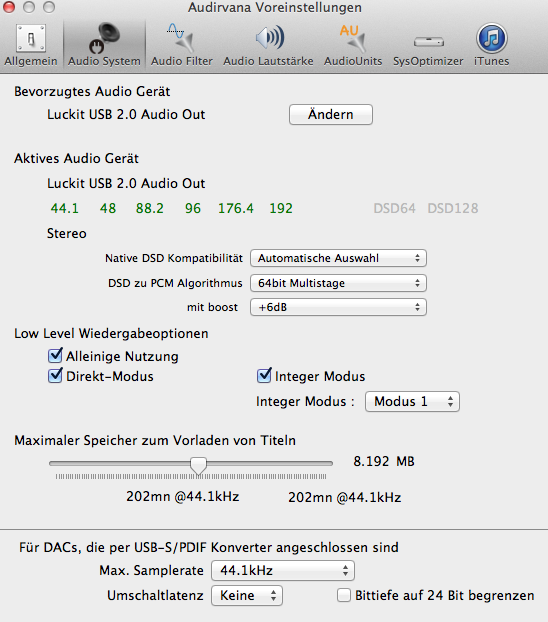Click the greyed DSD64 label
Viewport: 548px width, 622px height.
394,208
